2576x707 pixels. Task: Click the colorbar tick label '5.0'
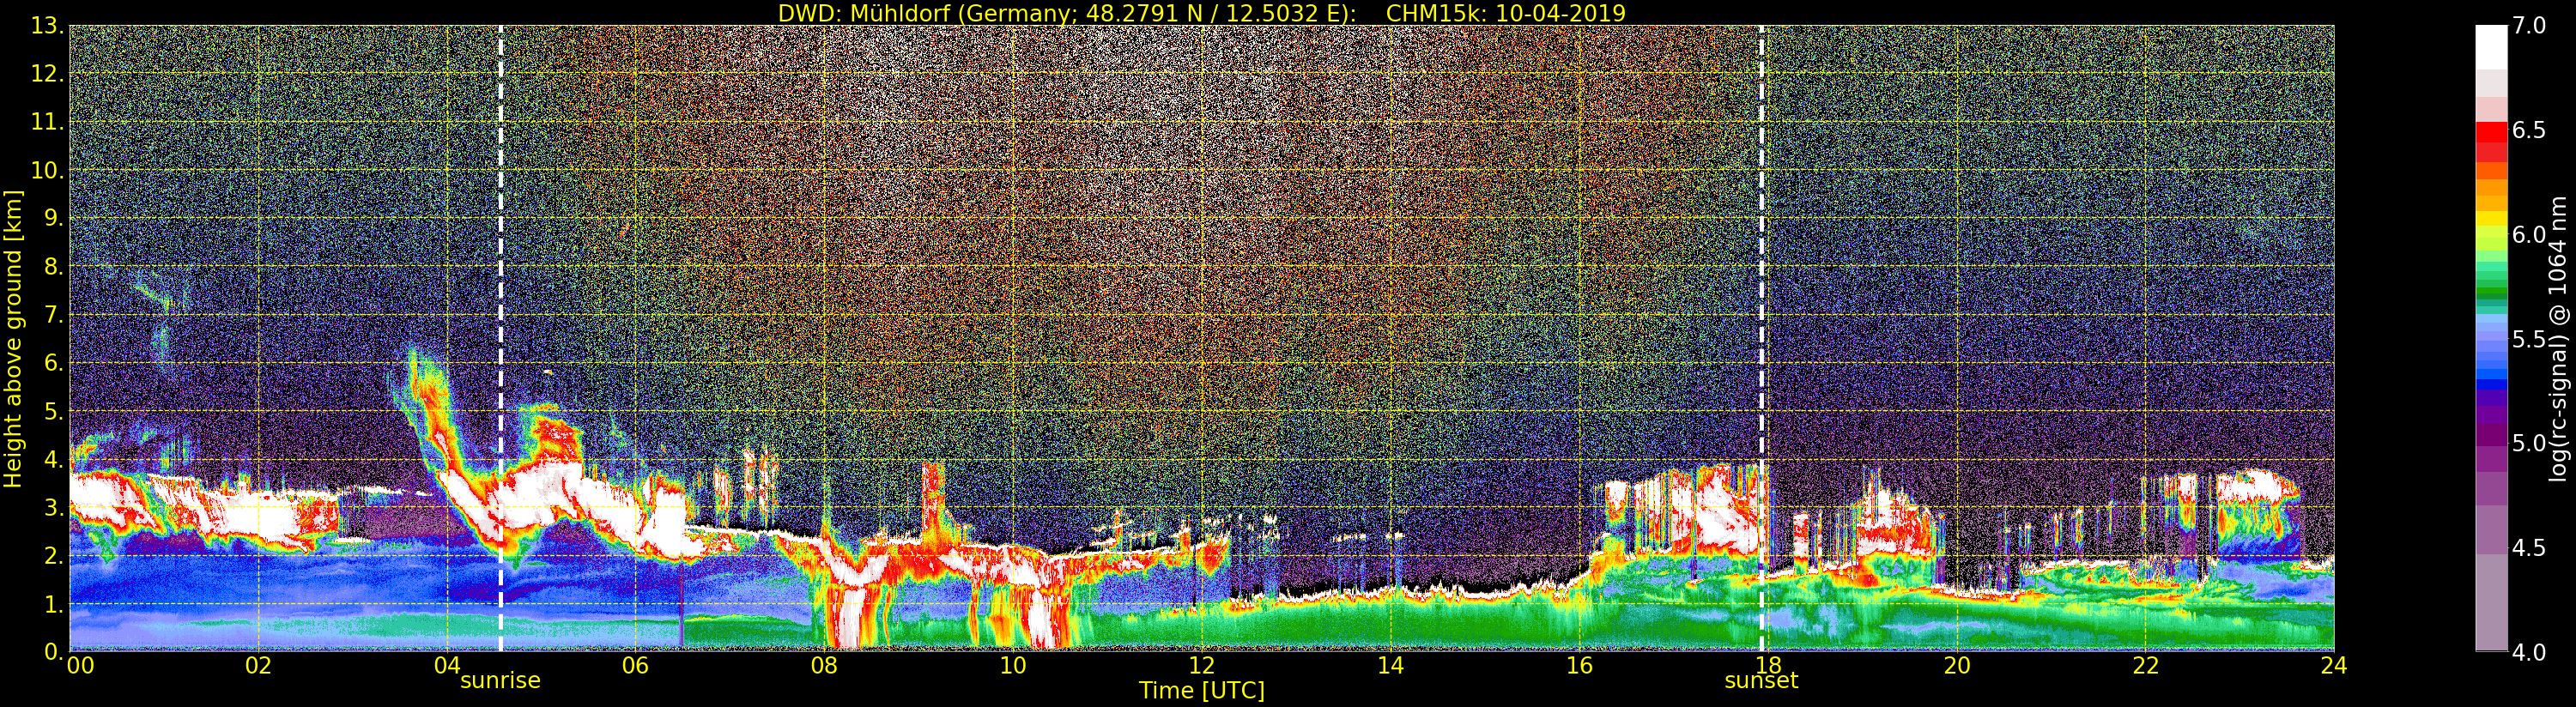[2529, 443]
